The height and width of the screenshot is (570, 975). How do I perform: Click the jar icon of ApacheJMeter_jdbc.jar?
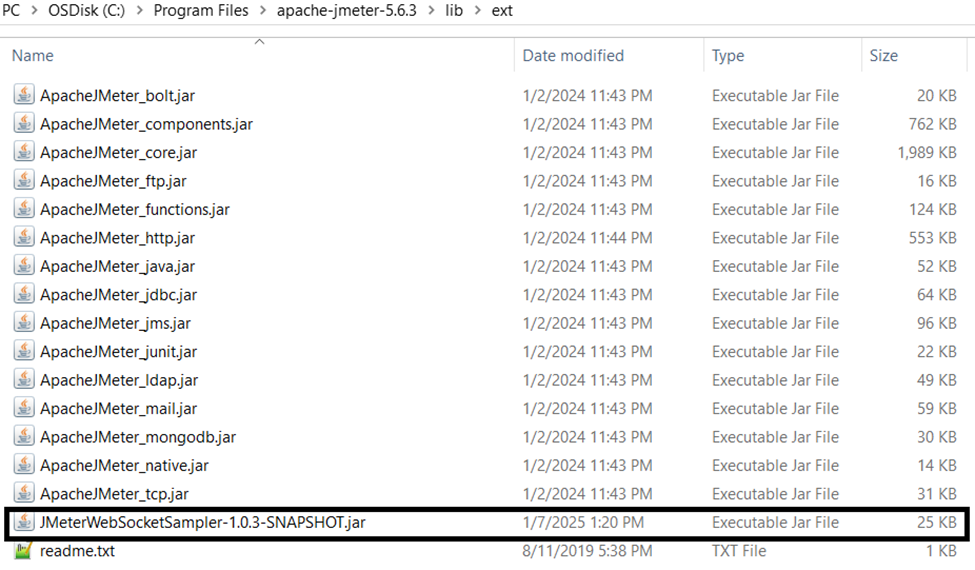coord(24,295)
